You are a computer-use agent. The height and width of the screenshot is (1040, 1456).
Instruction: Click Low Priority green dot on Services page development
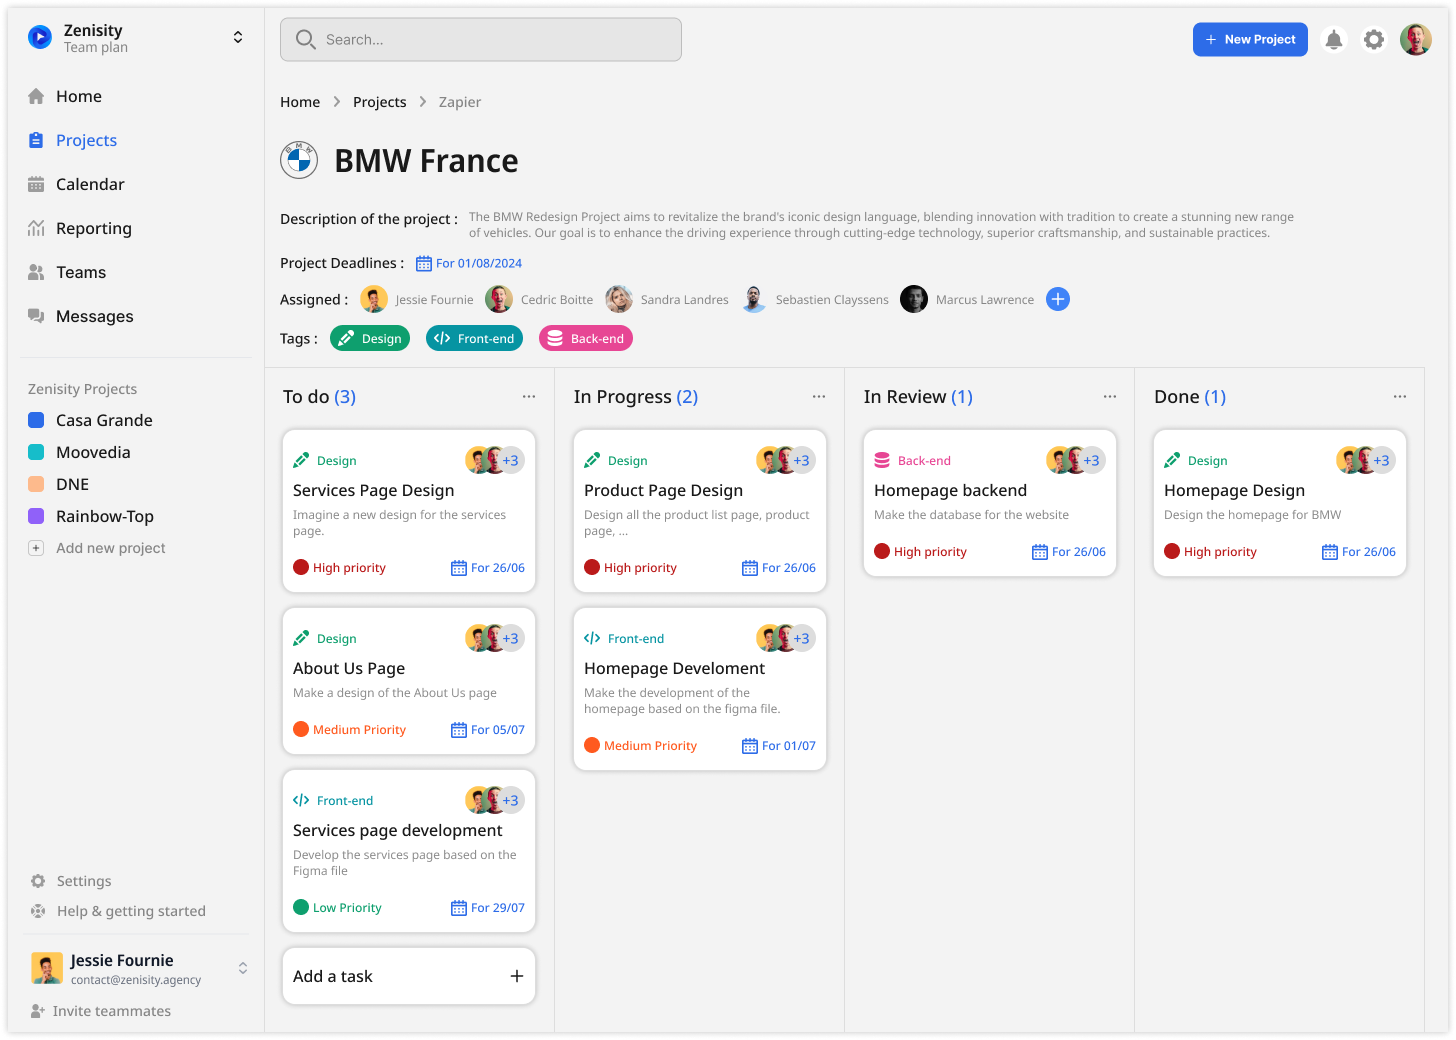click(x=301, y=908)
